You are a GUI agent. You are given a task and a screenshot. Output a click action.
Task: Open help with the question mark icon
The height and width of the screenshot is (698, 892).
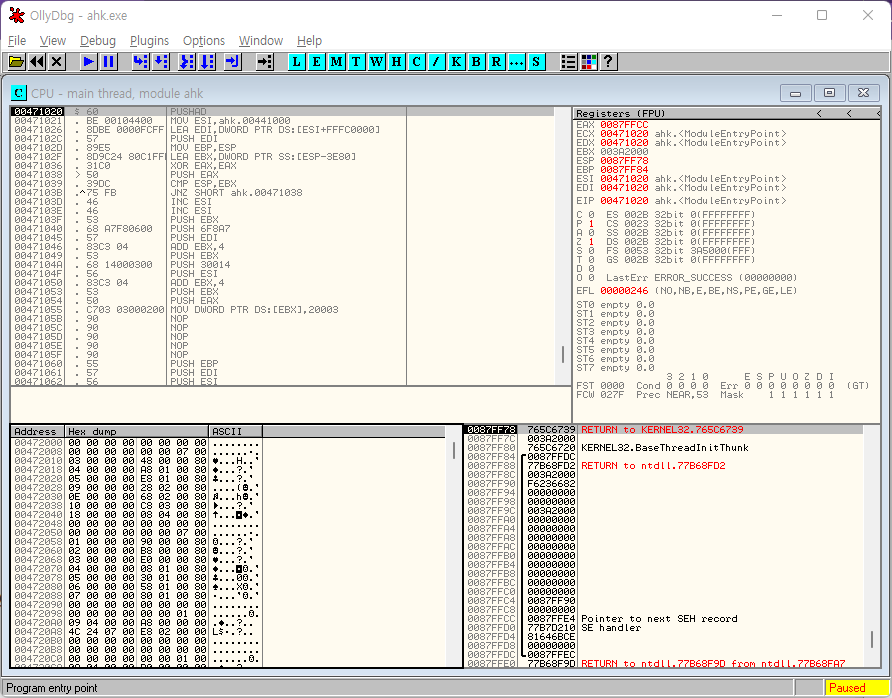pyautogui.click(x=608, y=61)
